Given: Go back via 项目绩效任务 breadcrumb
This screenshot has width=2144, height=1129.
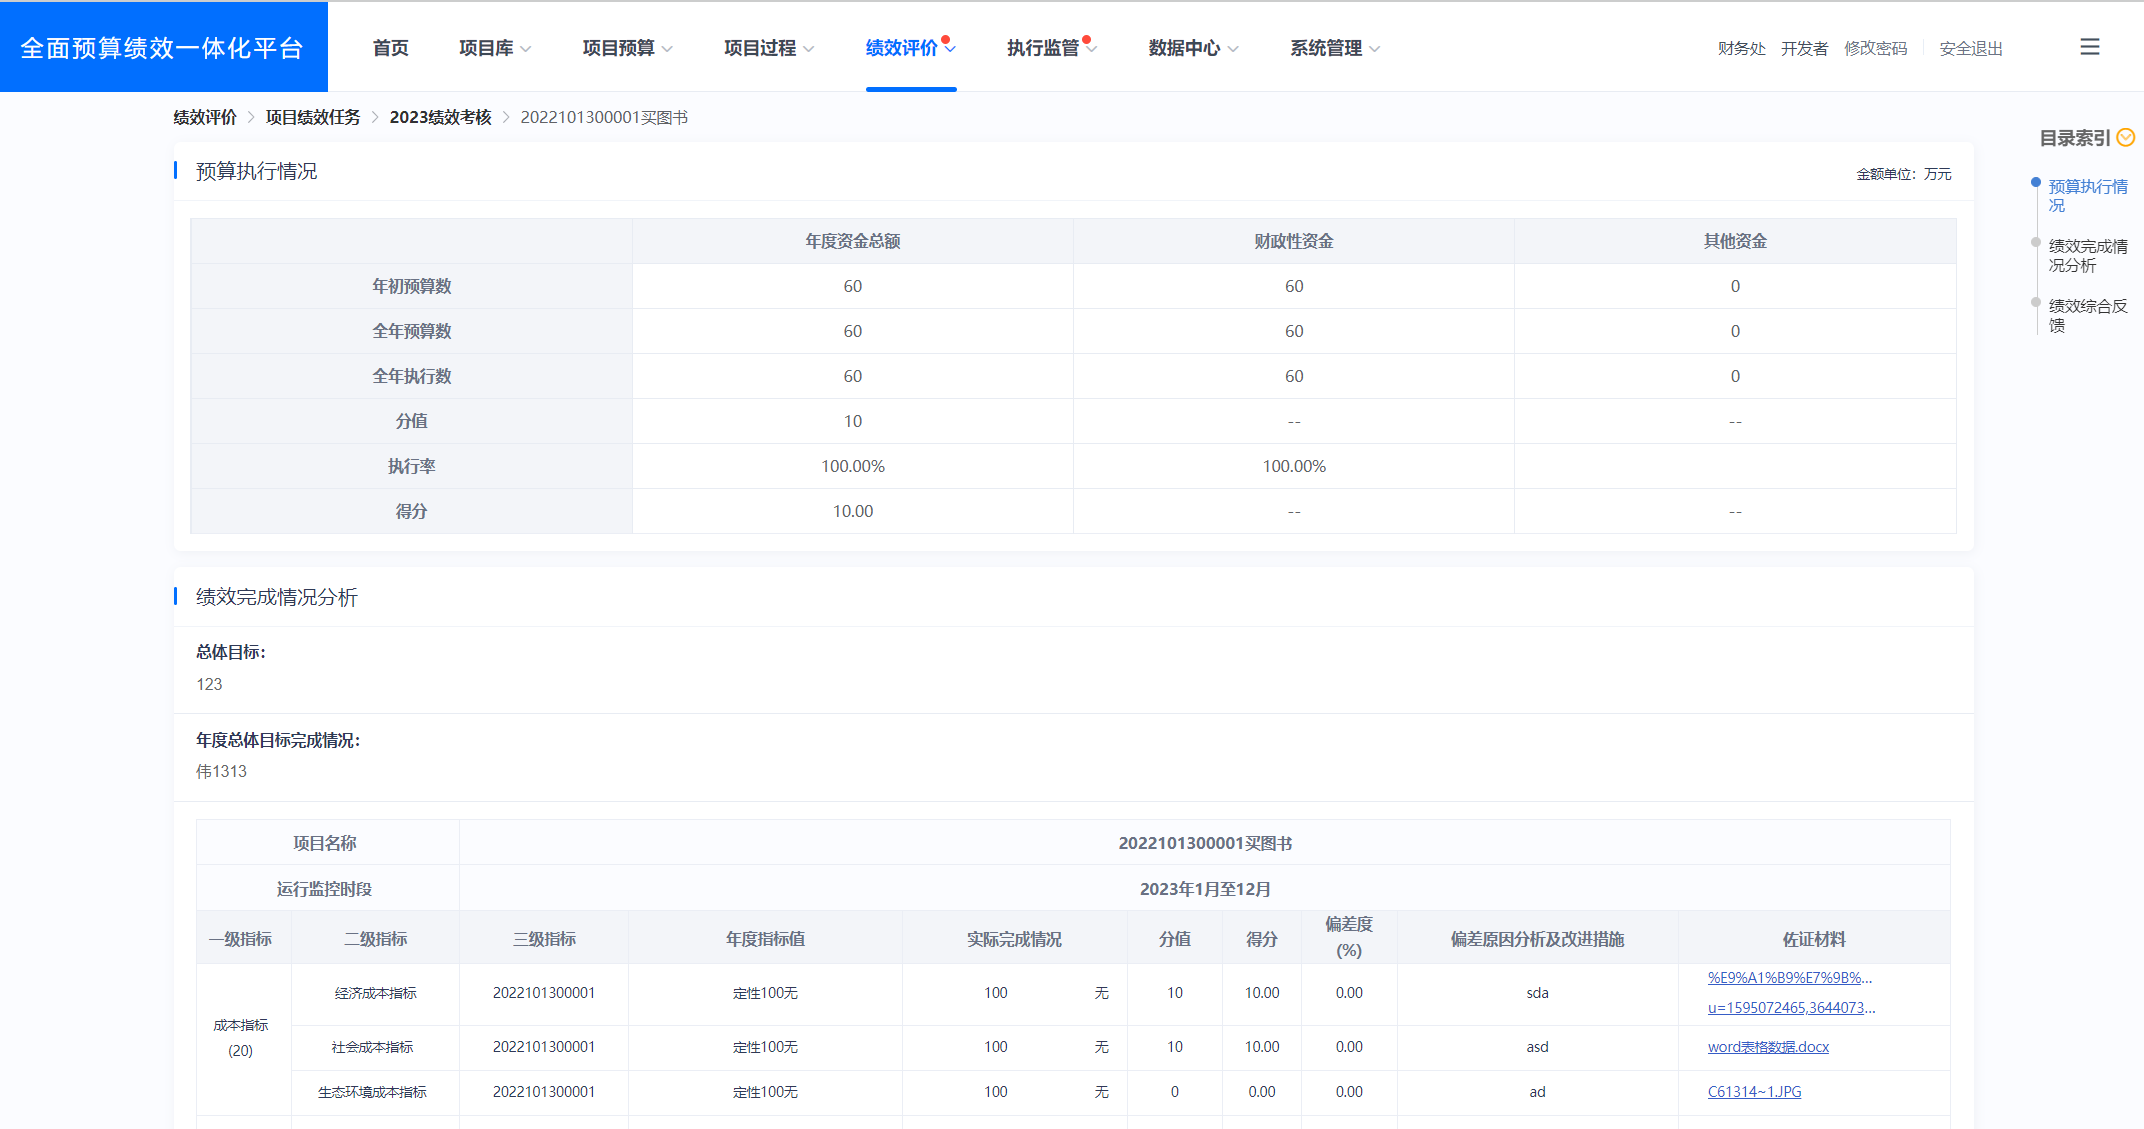Looking at the screenshot, I should [x=312, y=117].
